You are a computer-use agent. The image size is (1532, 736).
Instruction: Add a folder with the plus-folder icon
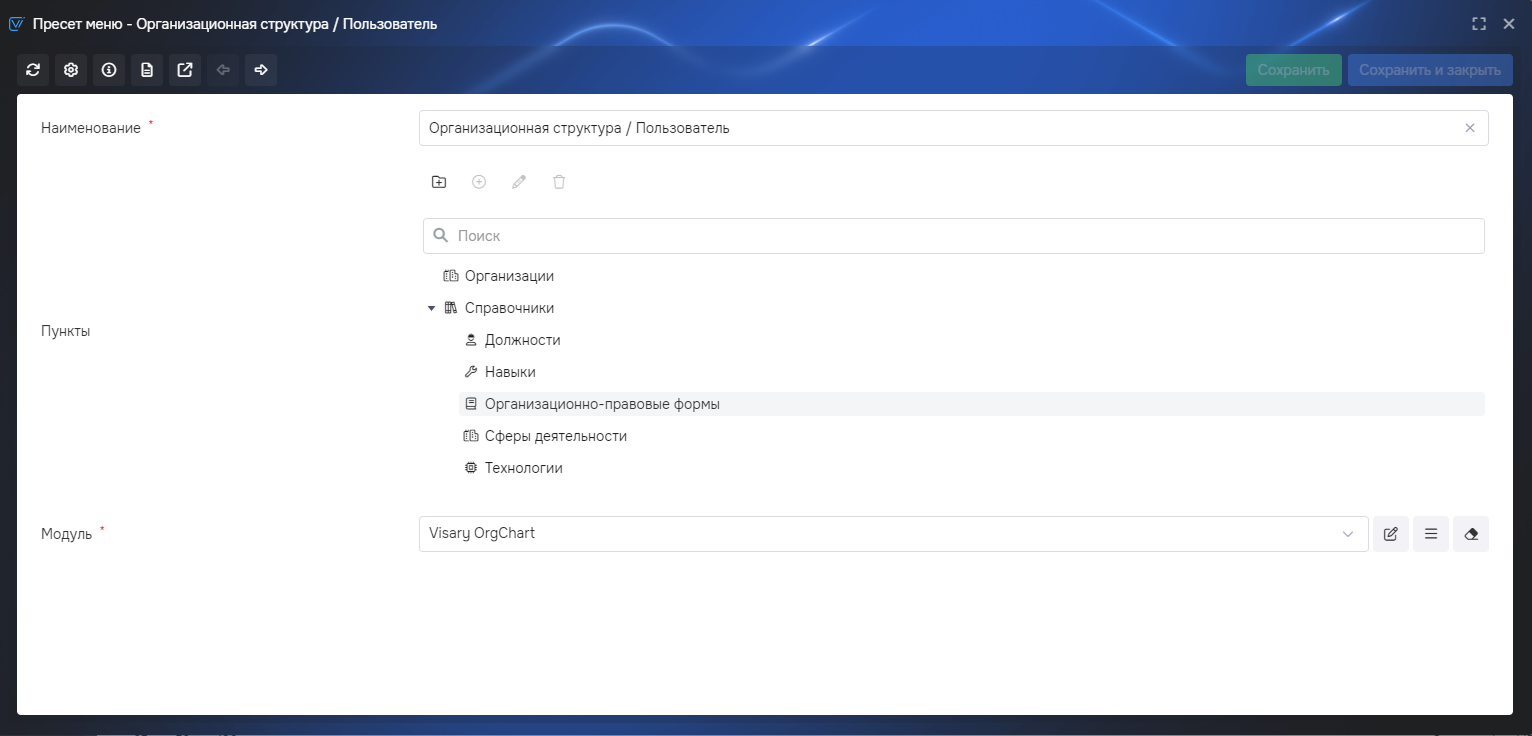[x=439, y=182]
